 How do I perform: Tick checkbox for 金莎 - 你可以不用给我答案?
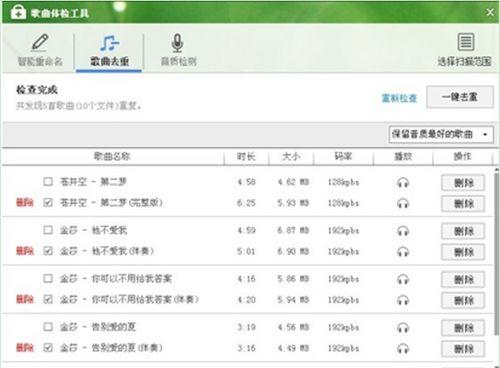tap(48, 278)
